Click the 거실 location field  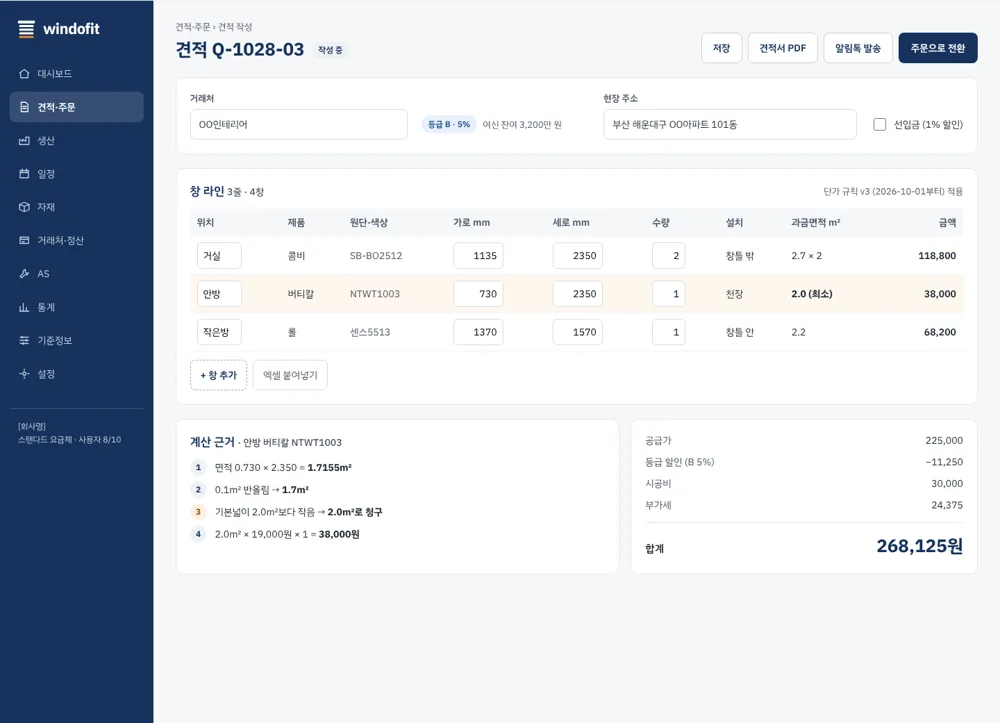(x=219, y=256)
